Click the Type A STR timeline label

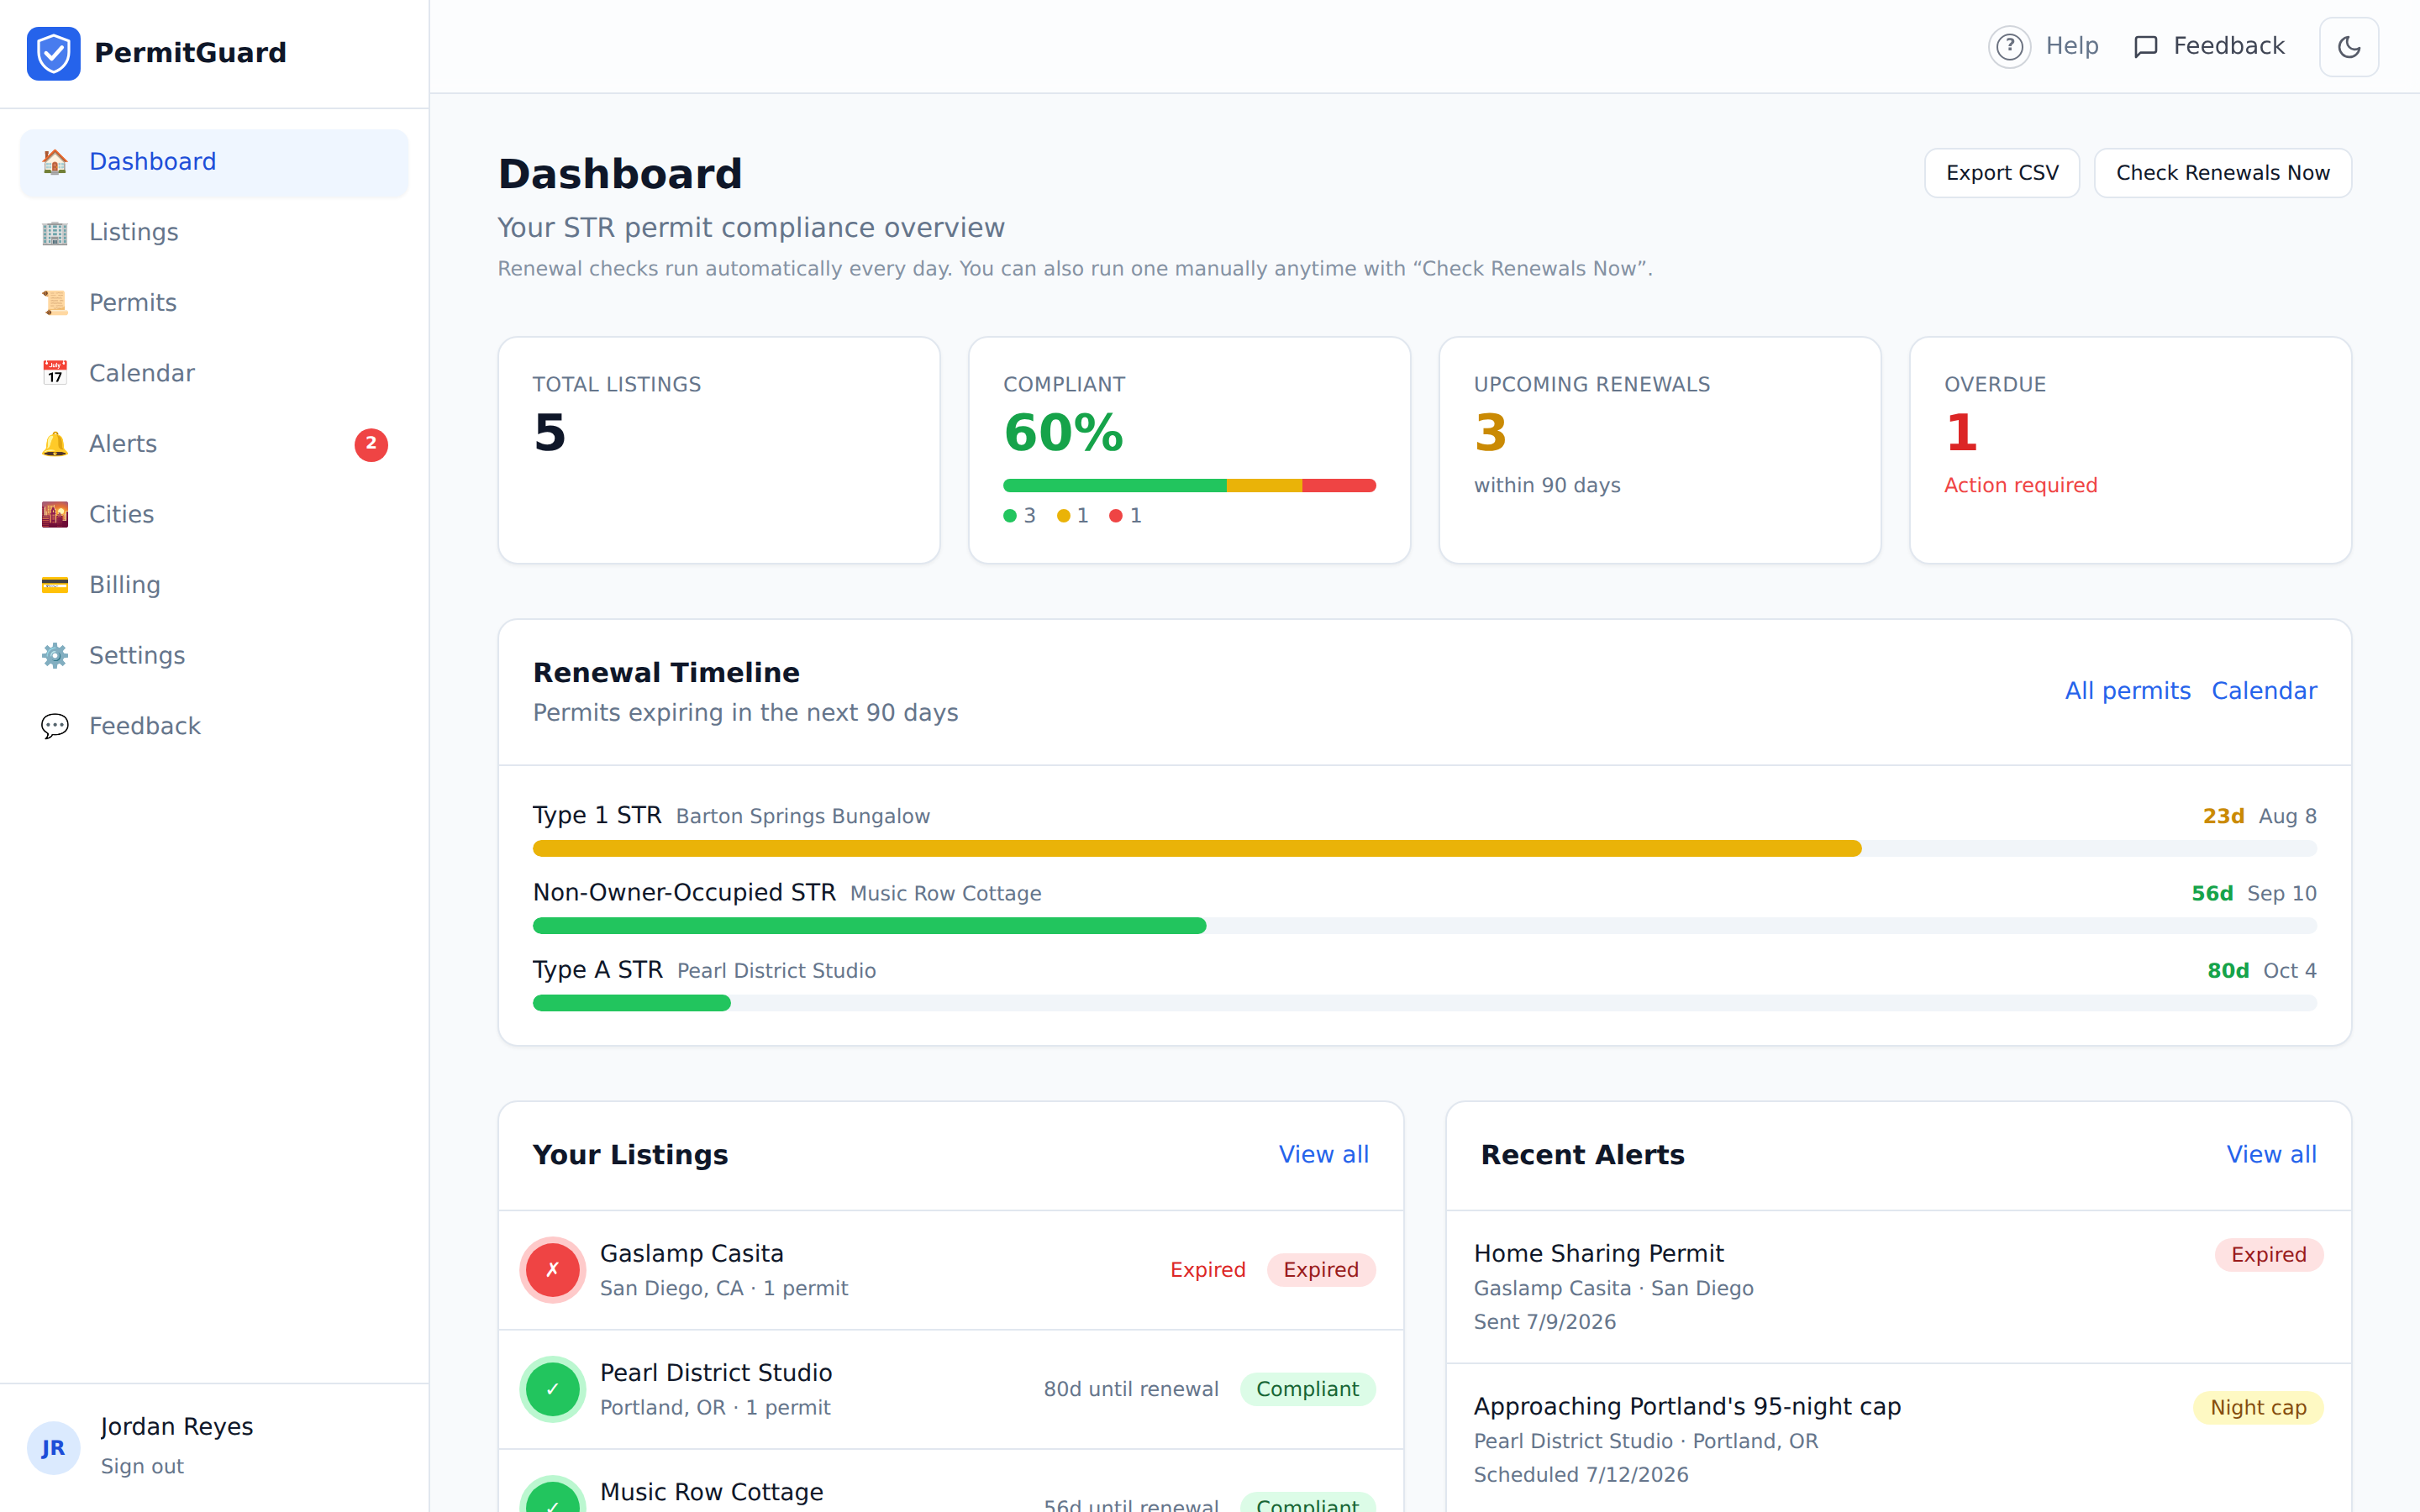tap(598, 970)
